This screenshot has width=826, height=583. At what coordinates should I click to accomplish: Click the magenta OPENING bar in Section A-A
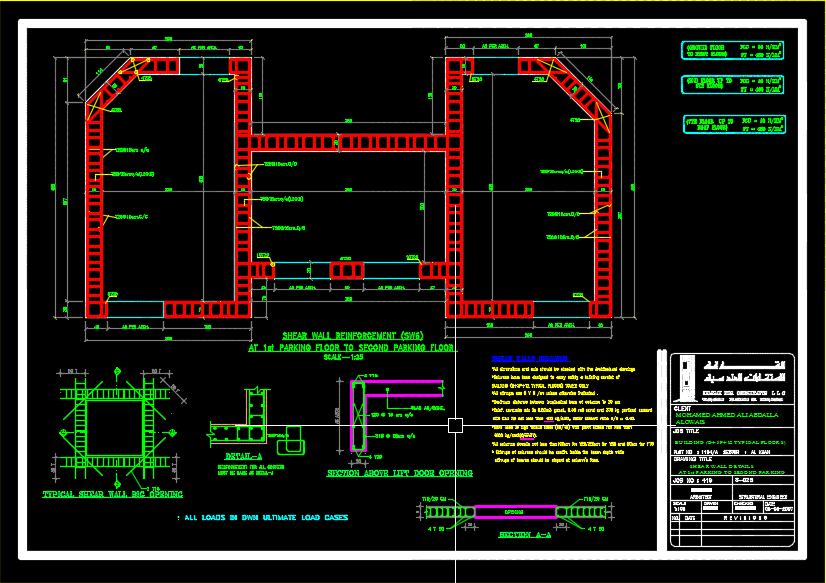tap(513, 511)
